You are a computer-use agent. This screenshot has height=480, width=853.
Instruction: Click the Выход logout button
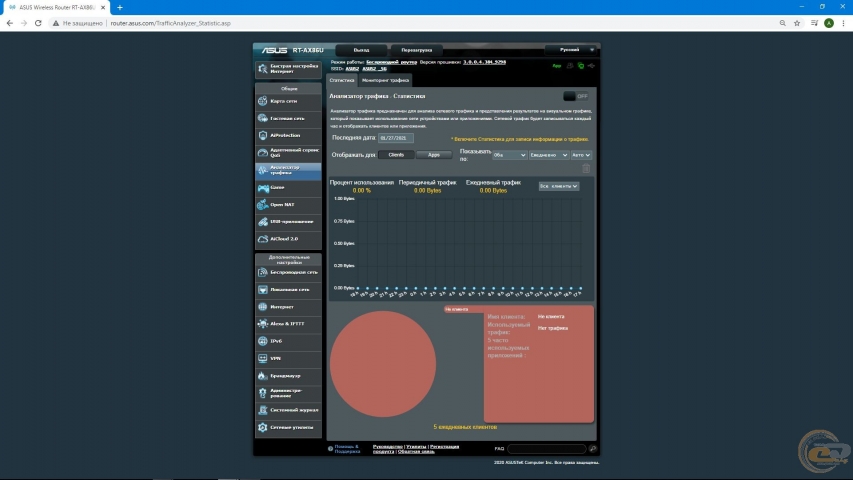pos(361,50)
